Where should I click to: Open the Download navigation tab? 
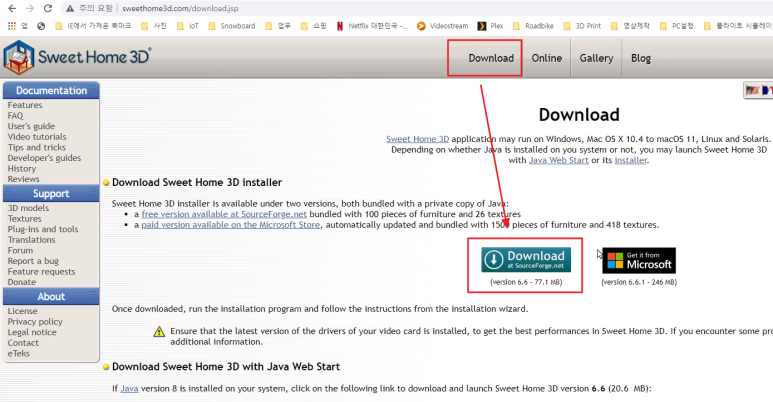pos(491,58)
